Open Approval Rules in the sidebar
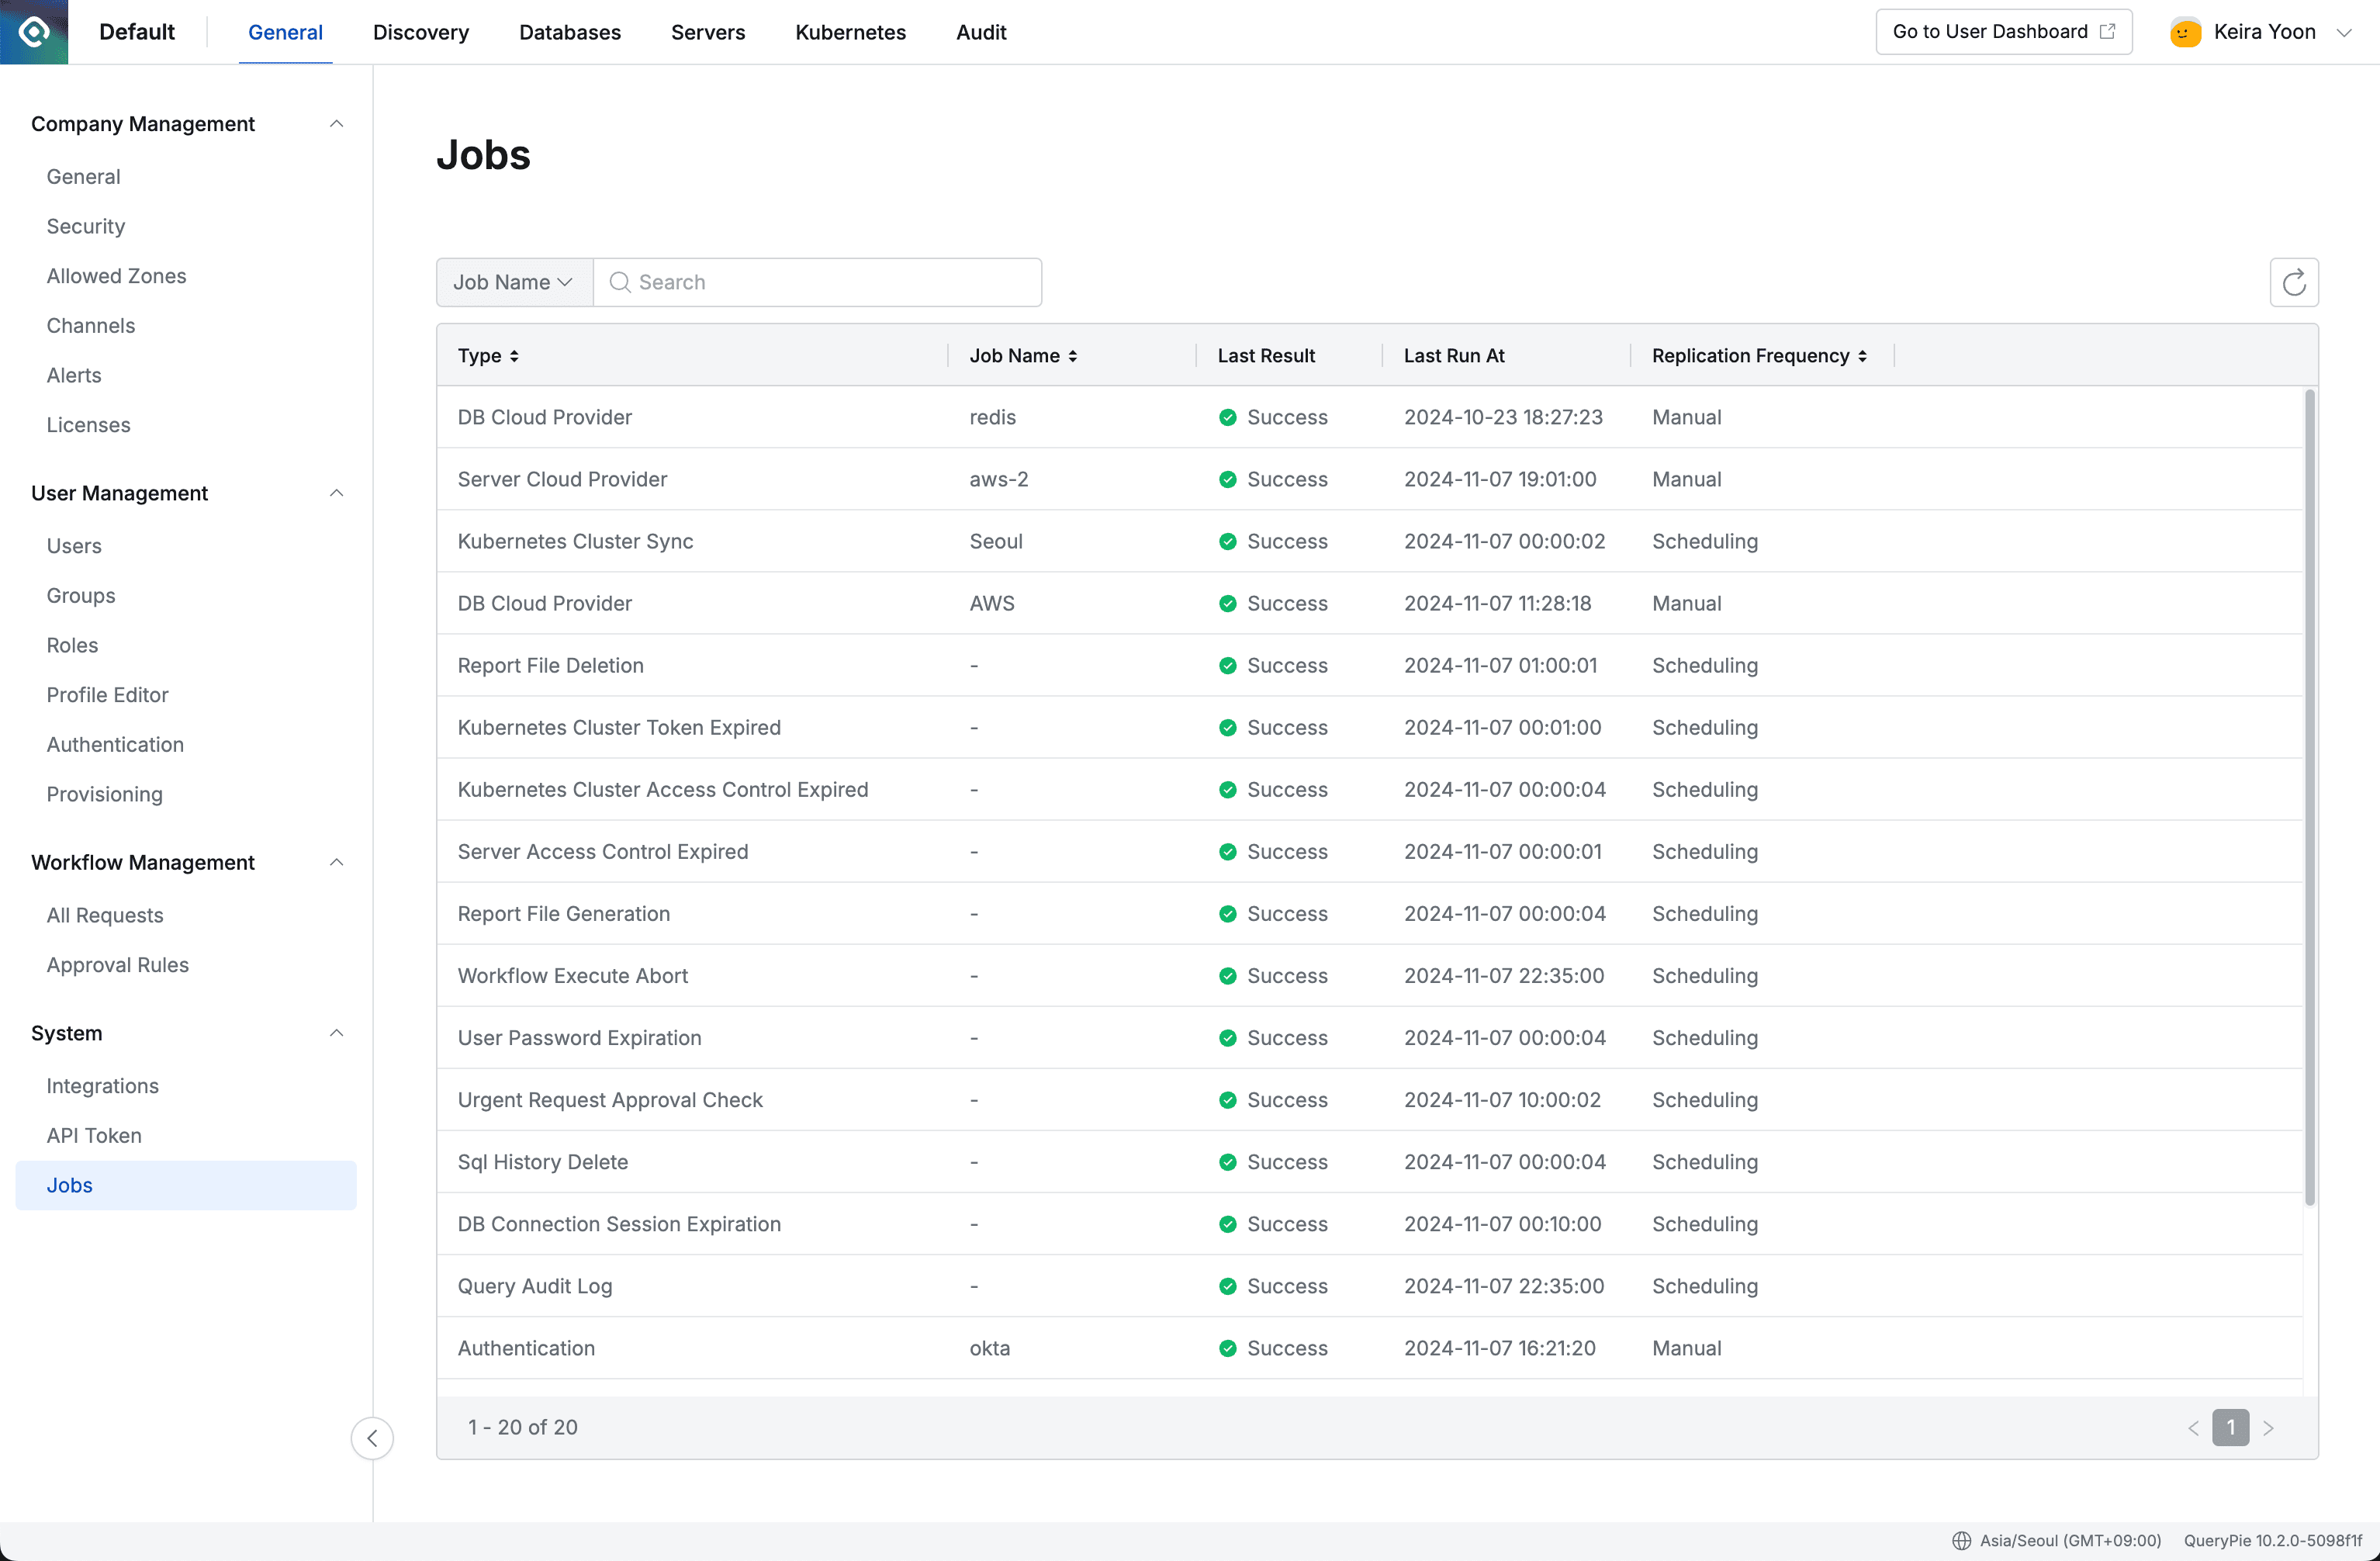Screen dimensions: 2380x1561 click(117, 965)
